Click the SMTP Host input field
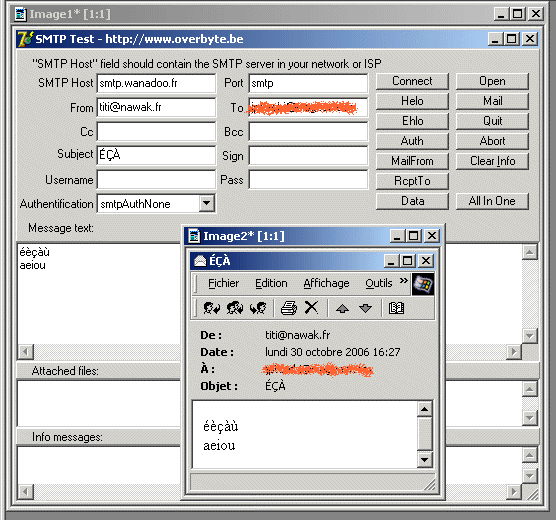The image size is (556, 520). pos(156,83)
